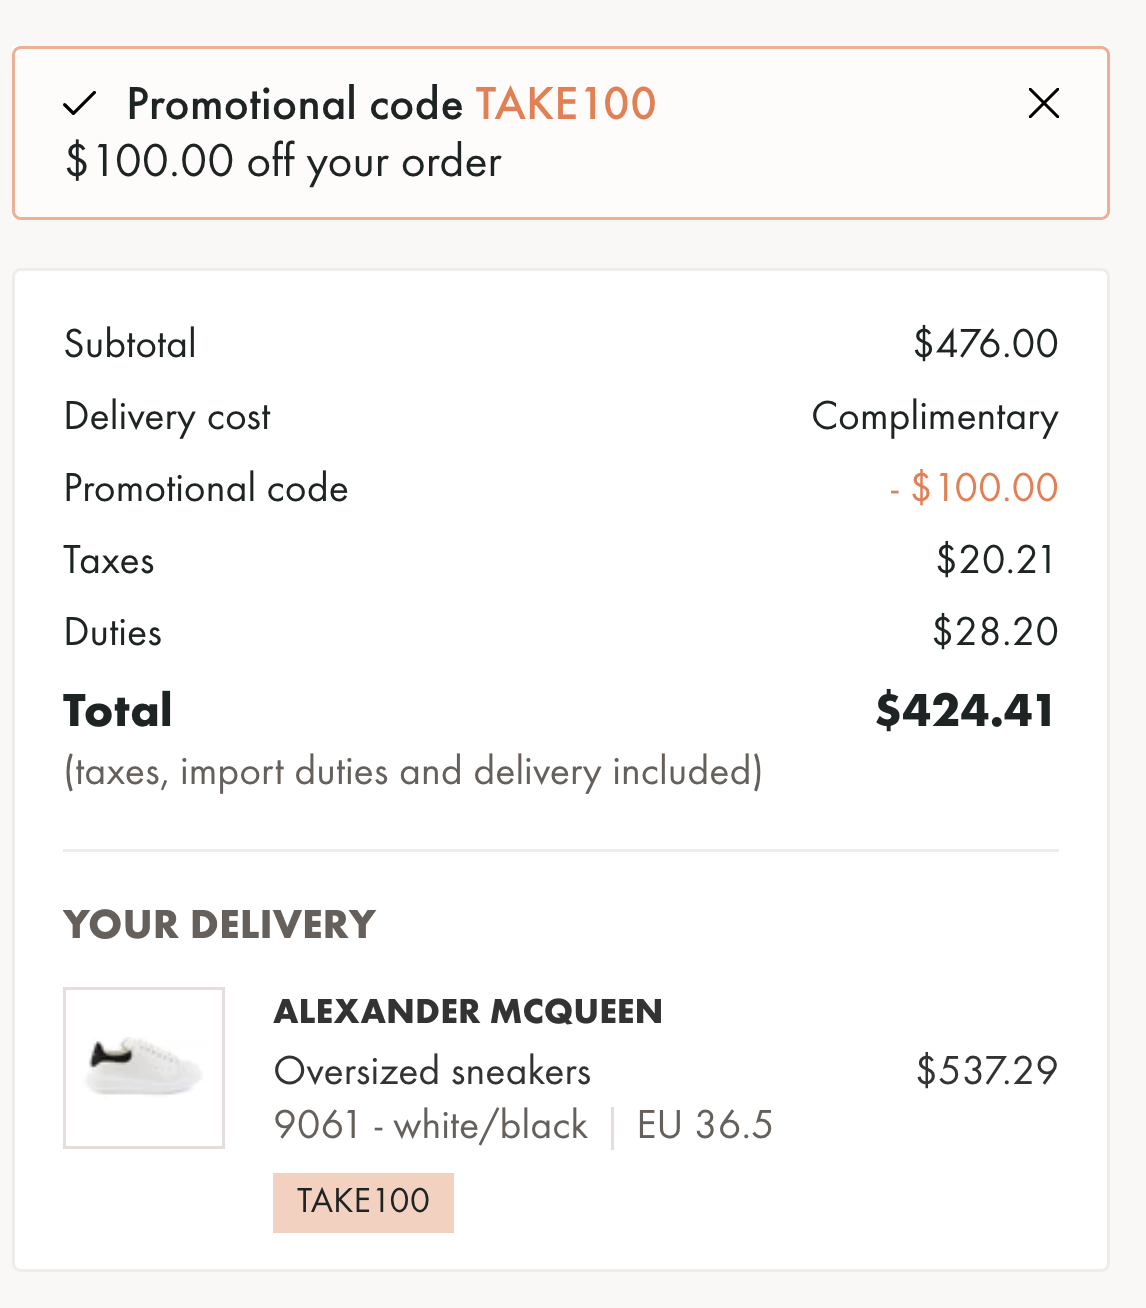
Task: Open the sneaker product thumbnail
Action: tap(144, 1068)
